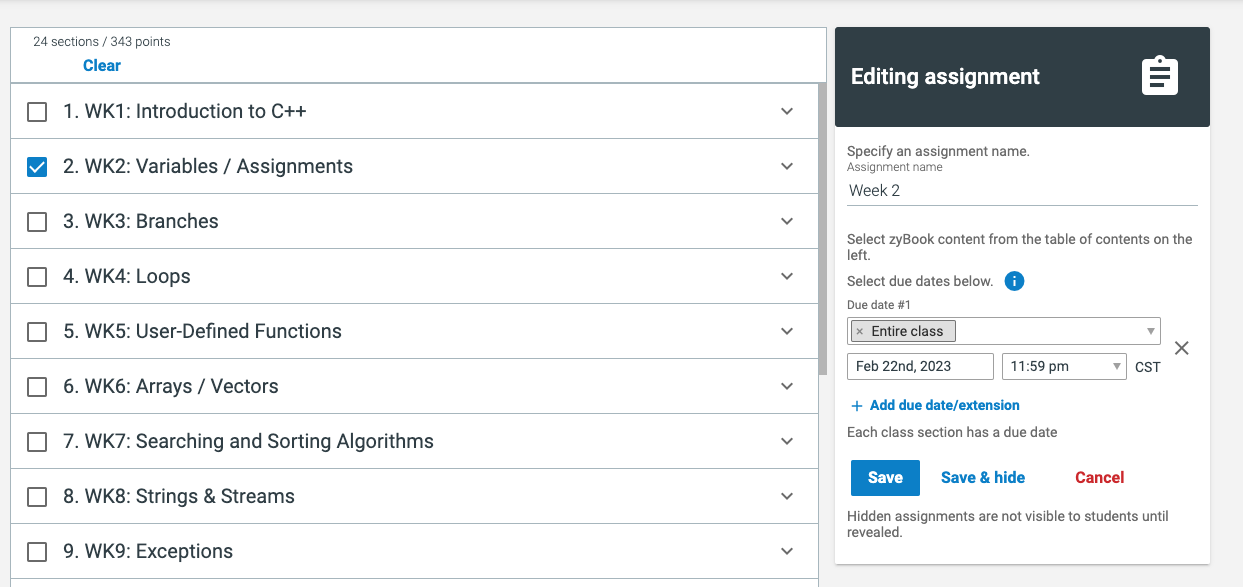Remove the Entire class tag
The image size is (1243, 587).
click(859, 331)
